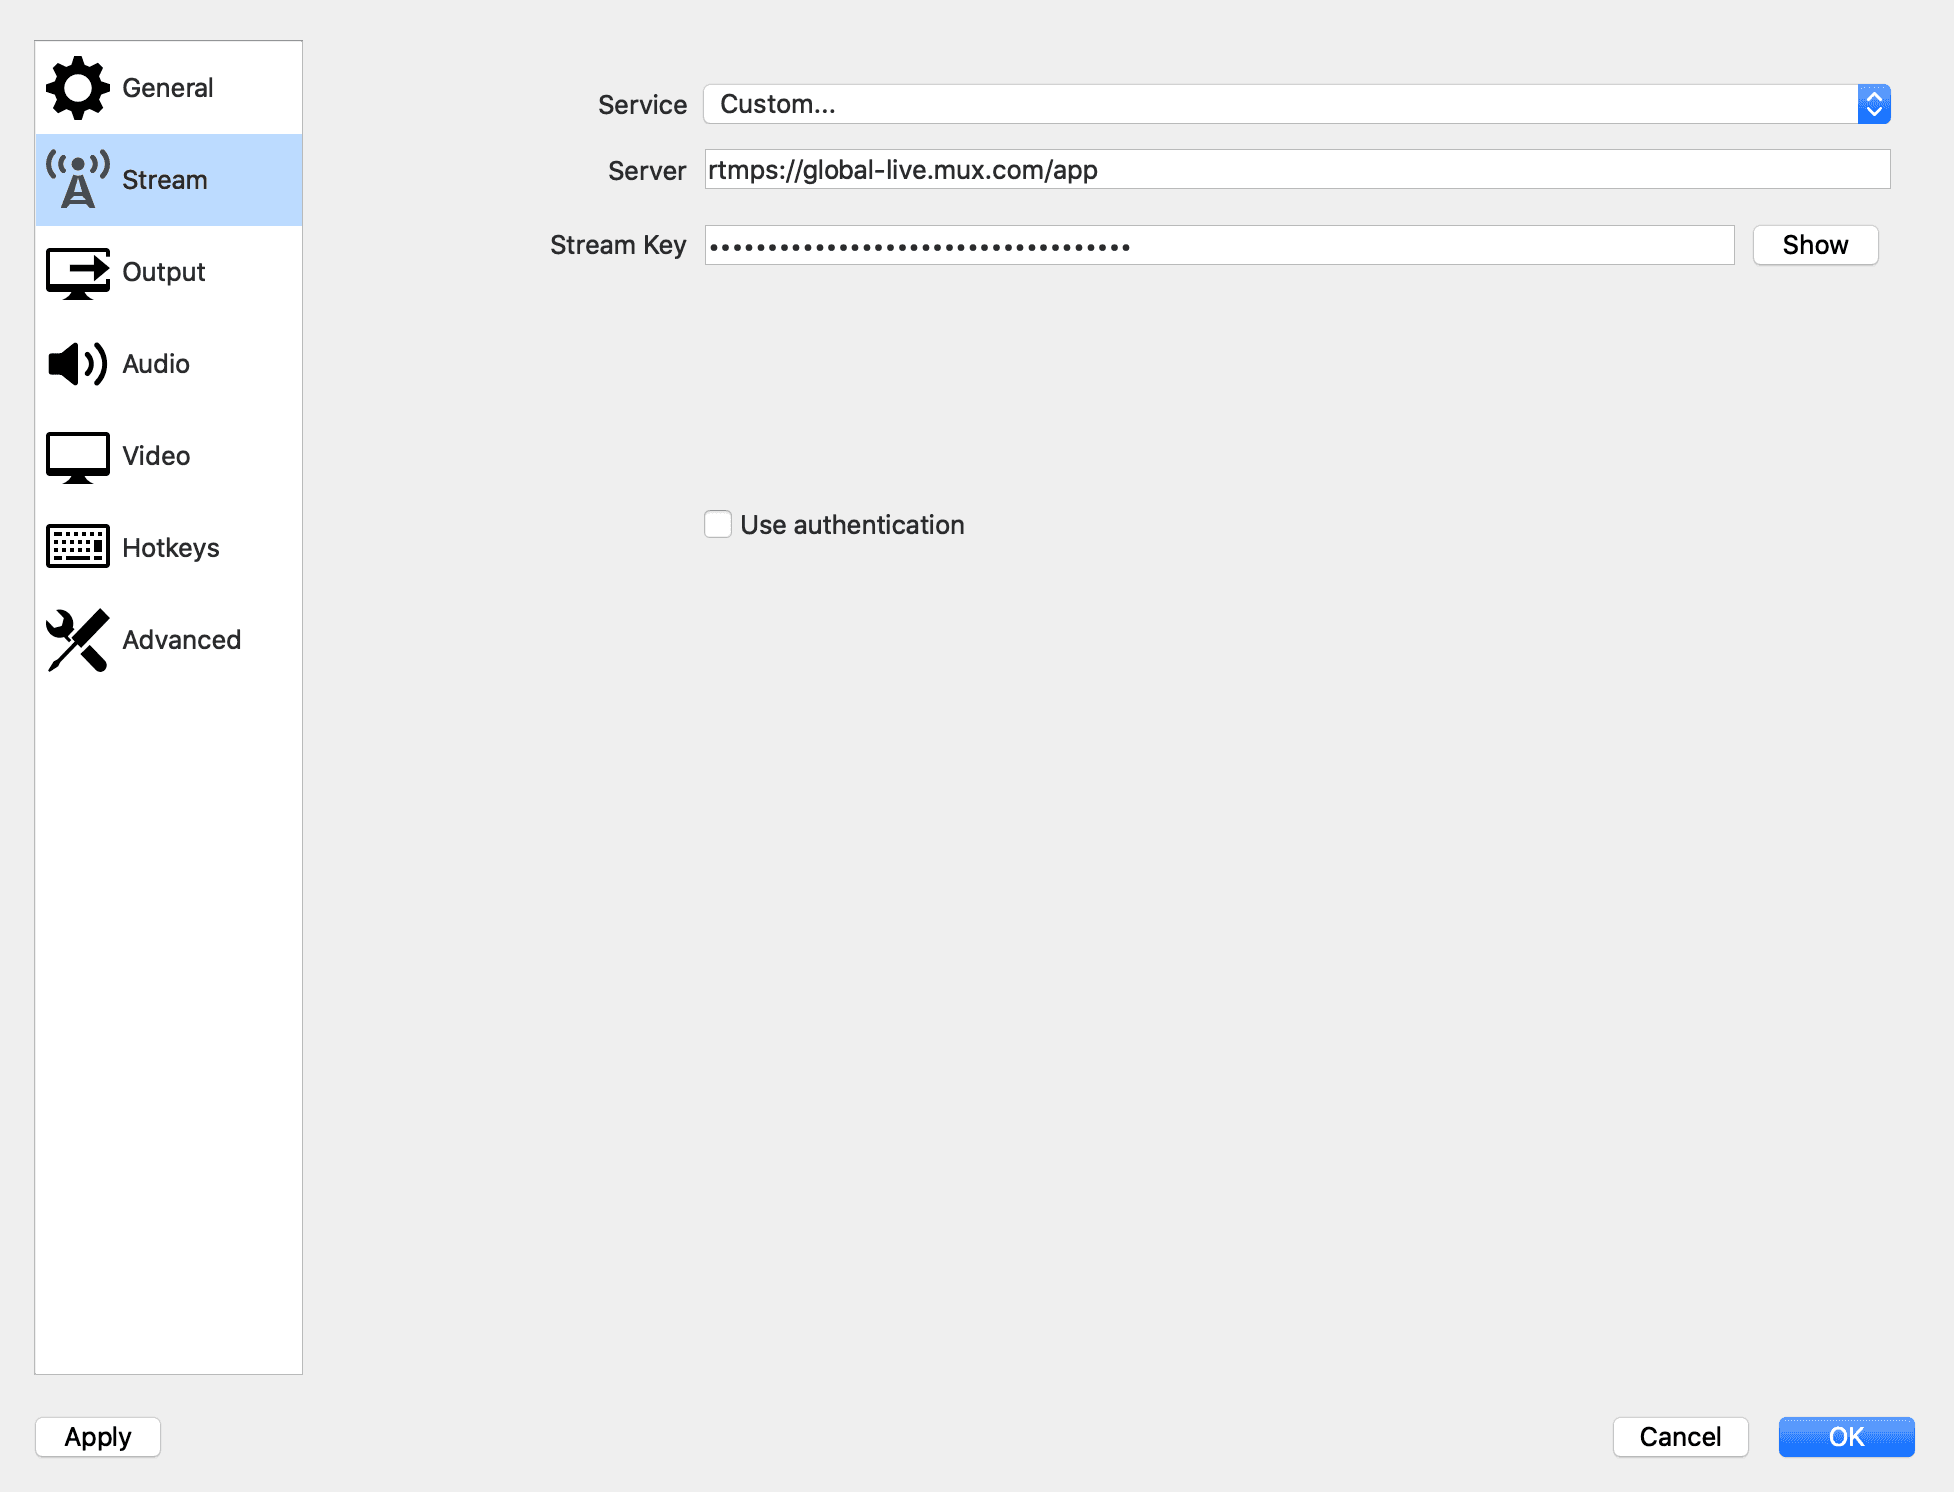This screenshot has width=1954, height=1492.
Task: Switch to the Output settings tab
Action: [x=164, y=272]
